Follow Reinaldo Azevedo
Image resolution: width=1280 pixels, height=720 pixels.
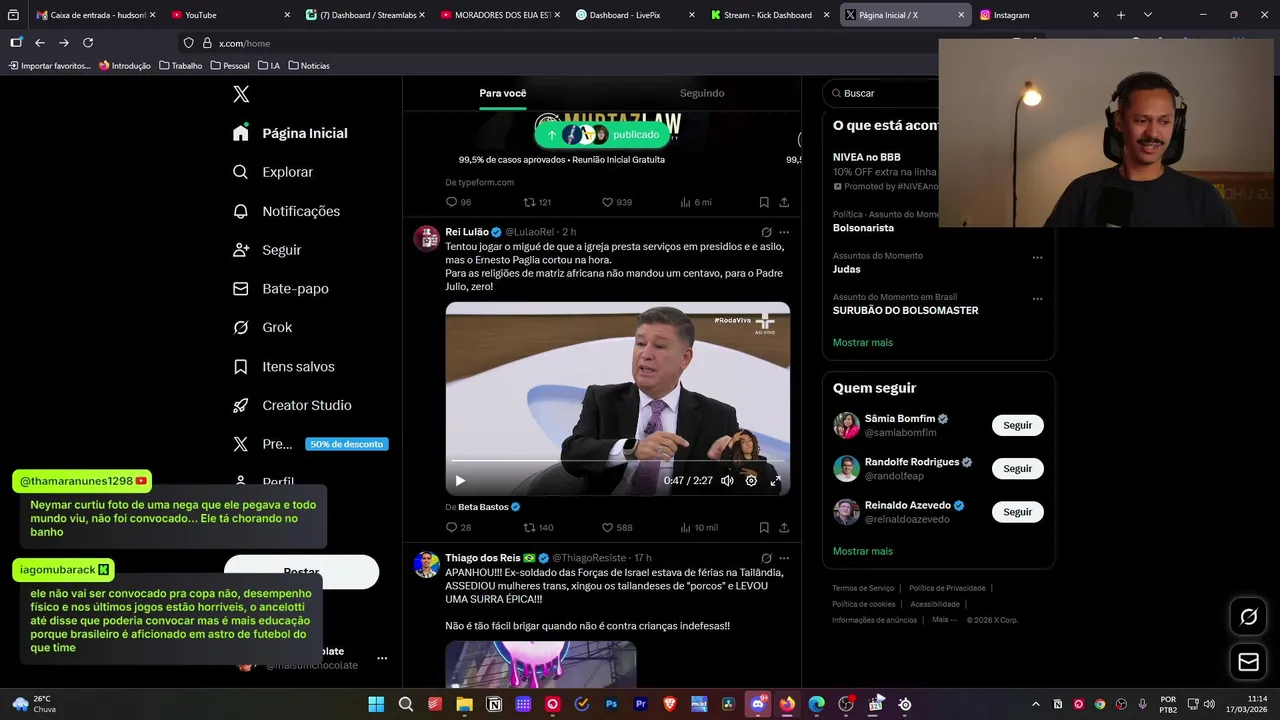click(1017, 511)
